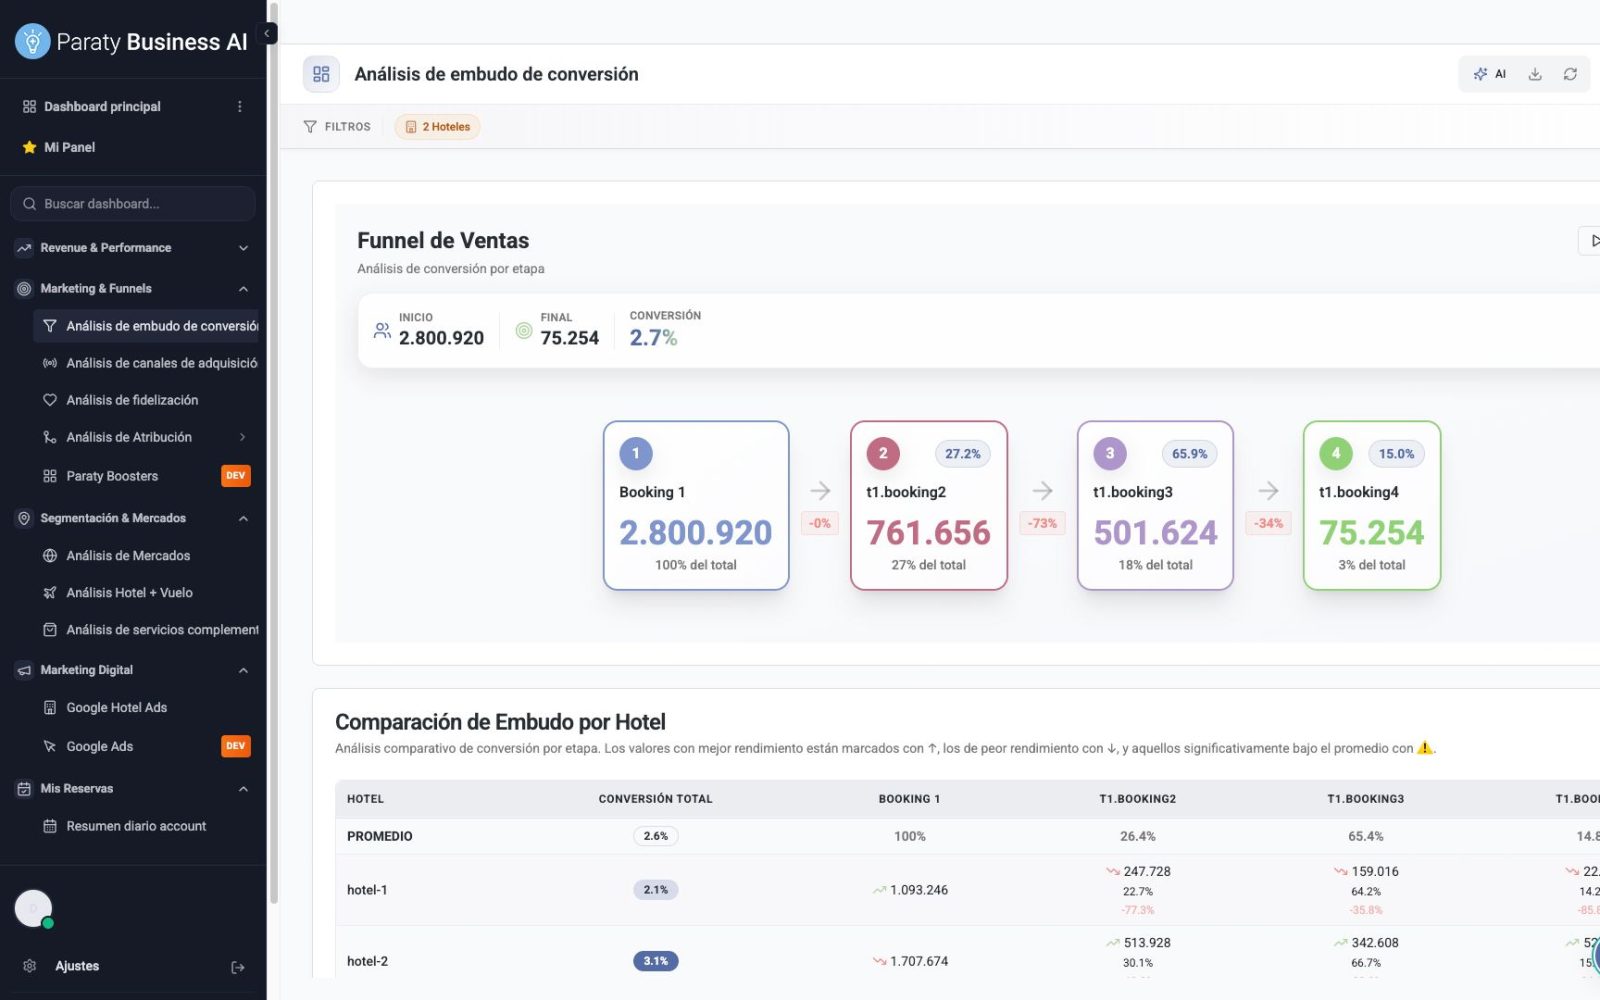Viewport: 1600px width, 1000px height.
Task: Click the 2 Hoteles filter chip
Action: [x=438, y=127]
